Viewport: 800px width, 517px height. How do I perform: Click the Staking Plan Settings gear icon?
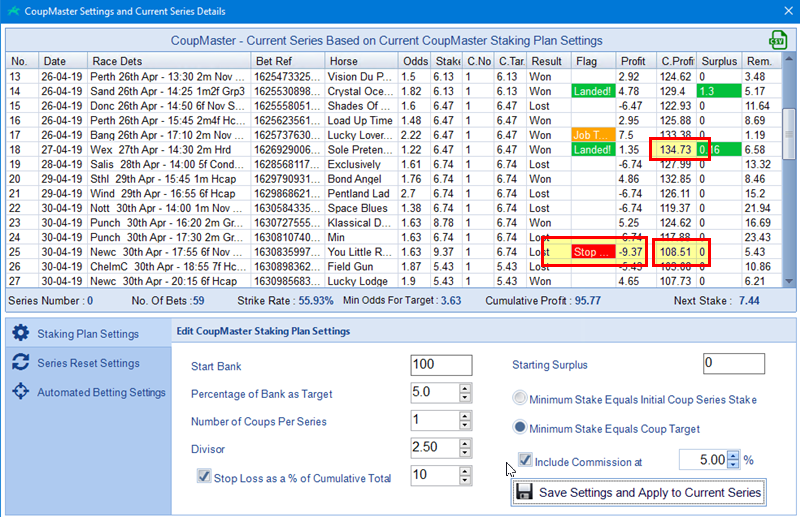21,333
